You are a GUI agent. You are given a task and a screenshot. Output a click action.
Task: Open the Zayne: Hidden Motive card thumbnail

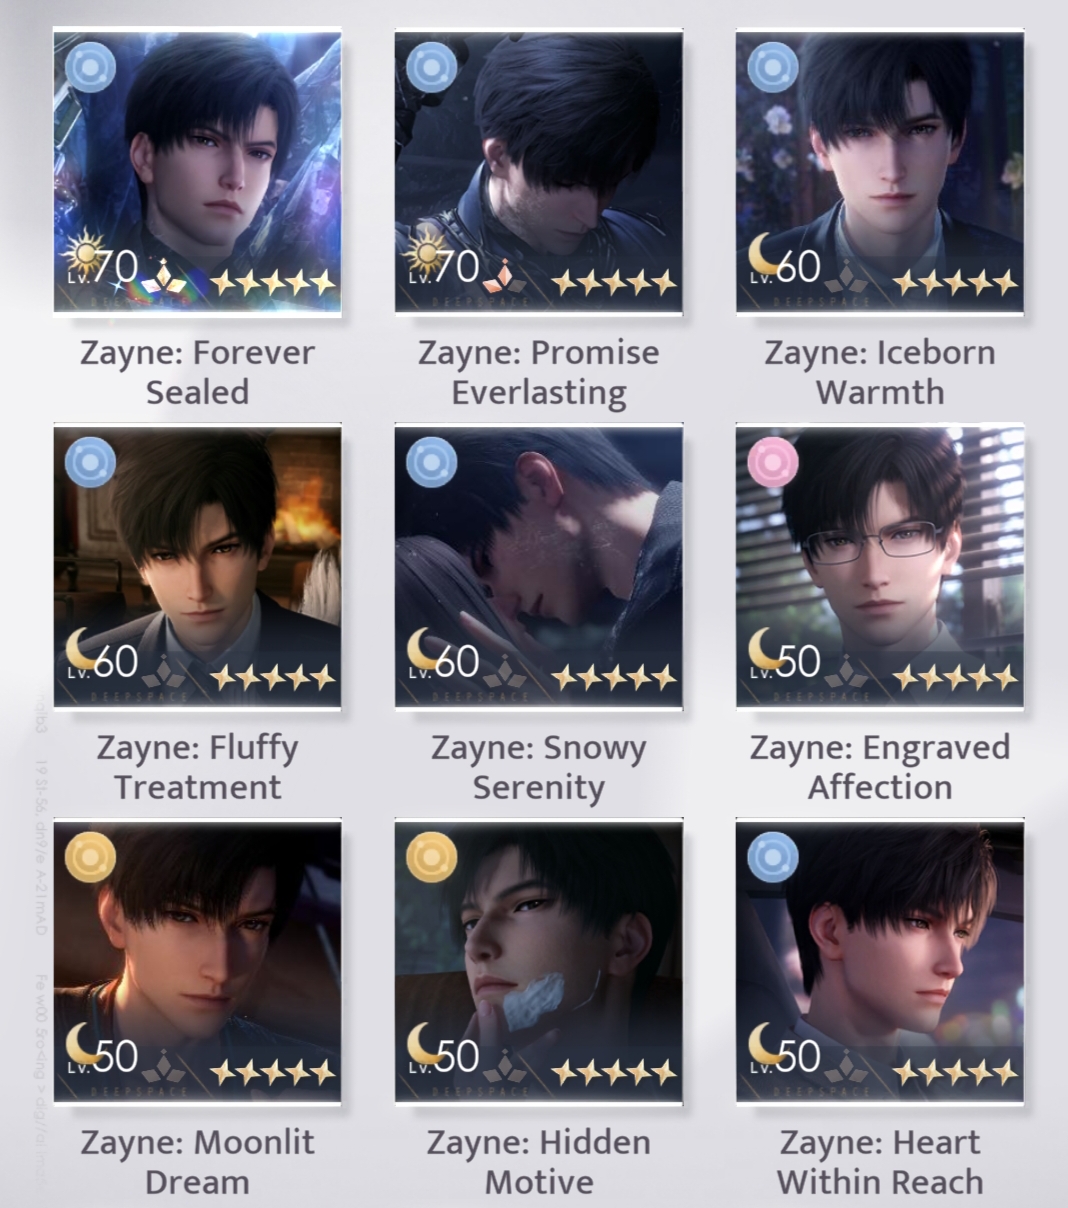pyautogui.click(x=539, y=962)
